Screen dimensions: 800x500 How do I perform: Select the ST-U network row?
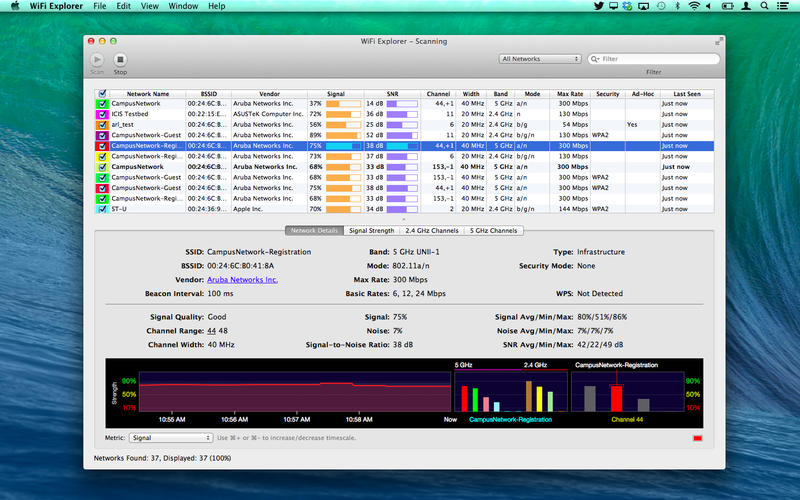pos(404,209)
